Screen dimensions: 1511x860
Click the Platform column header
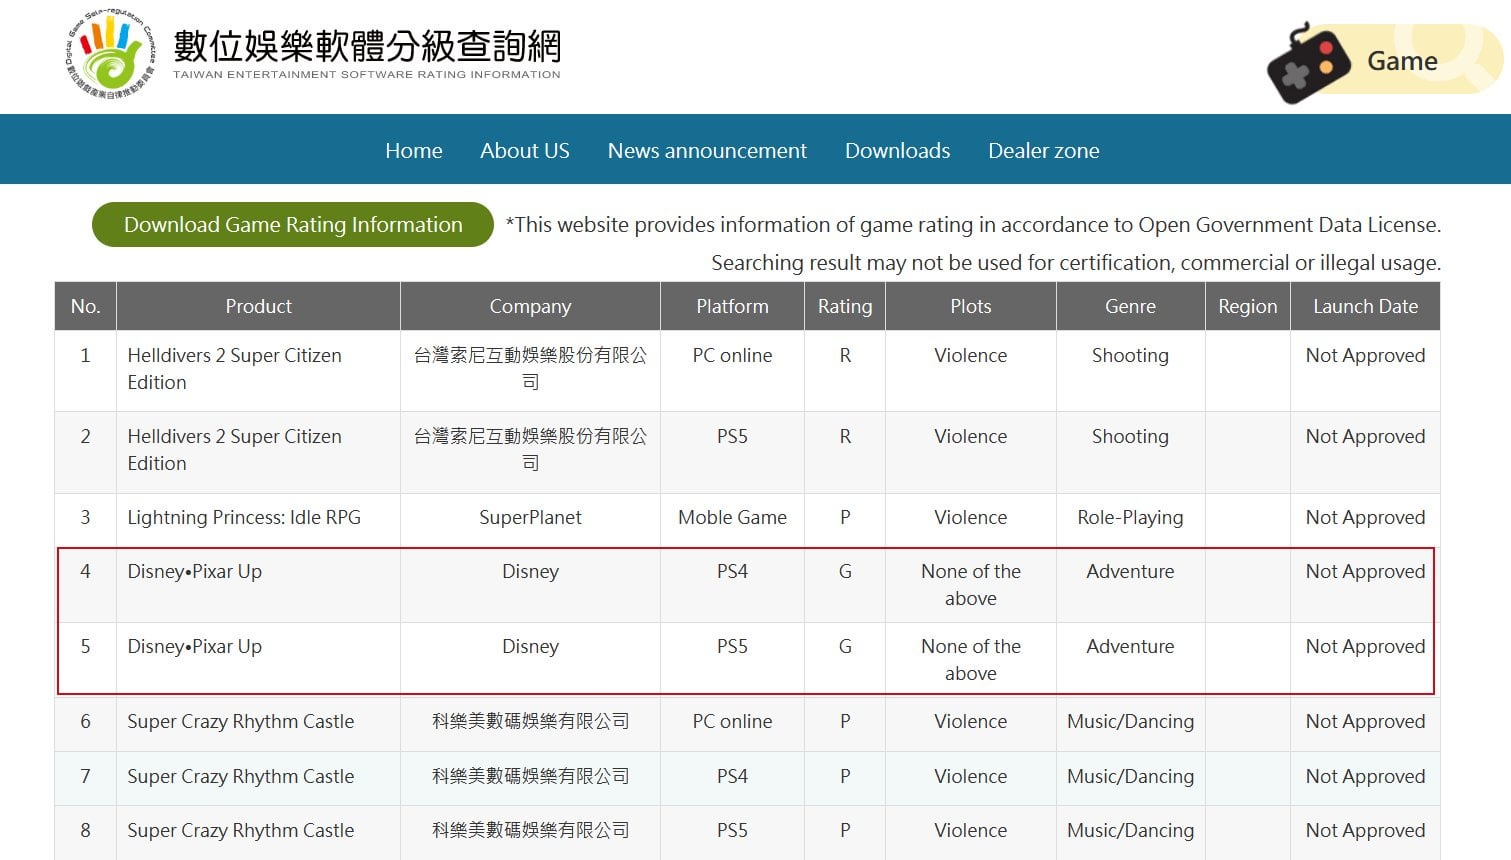pyautogui.click(x=732, y=306)
